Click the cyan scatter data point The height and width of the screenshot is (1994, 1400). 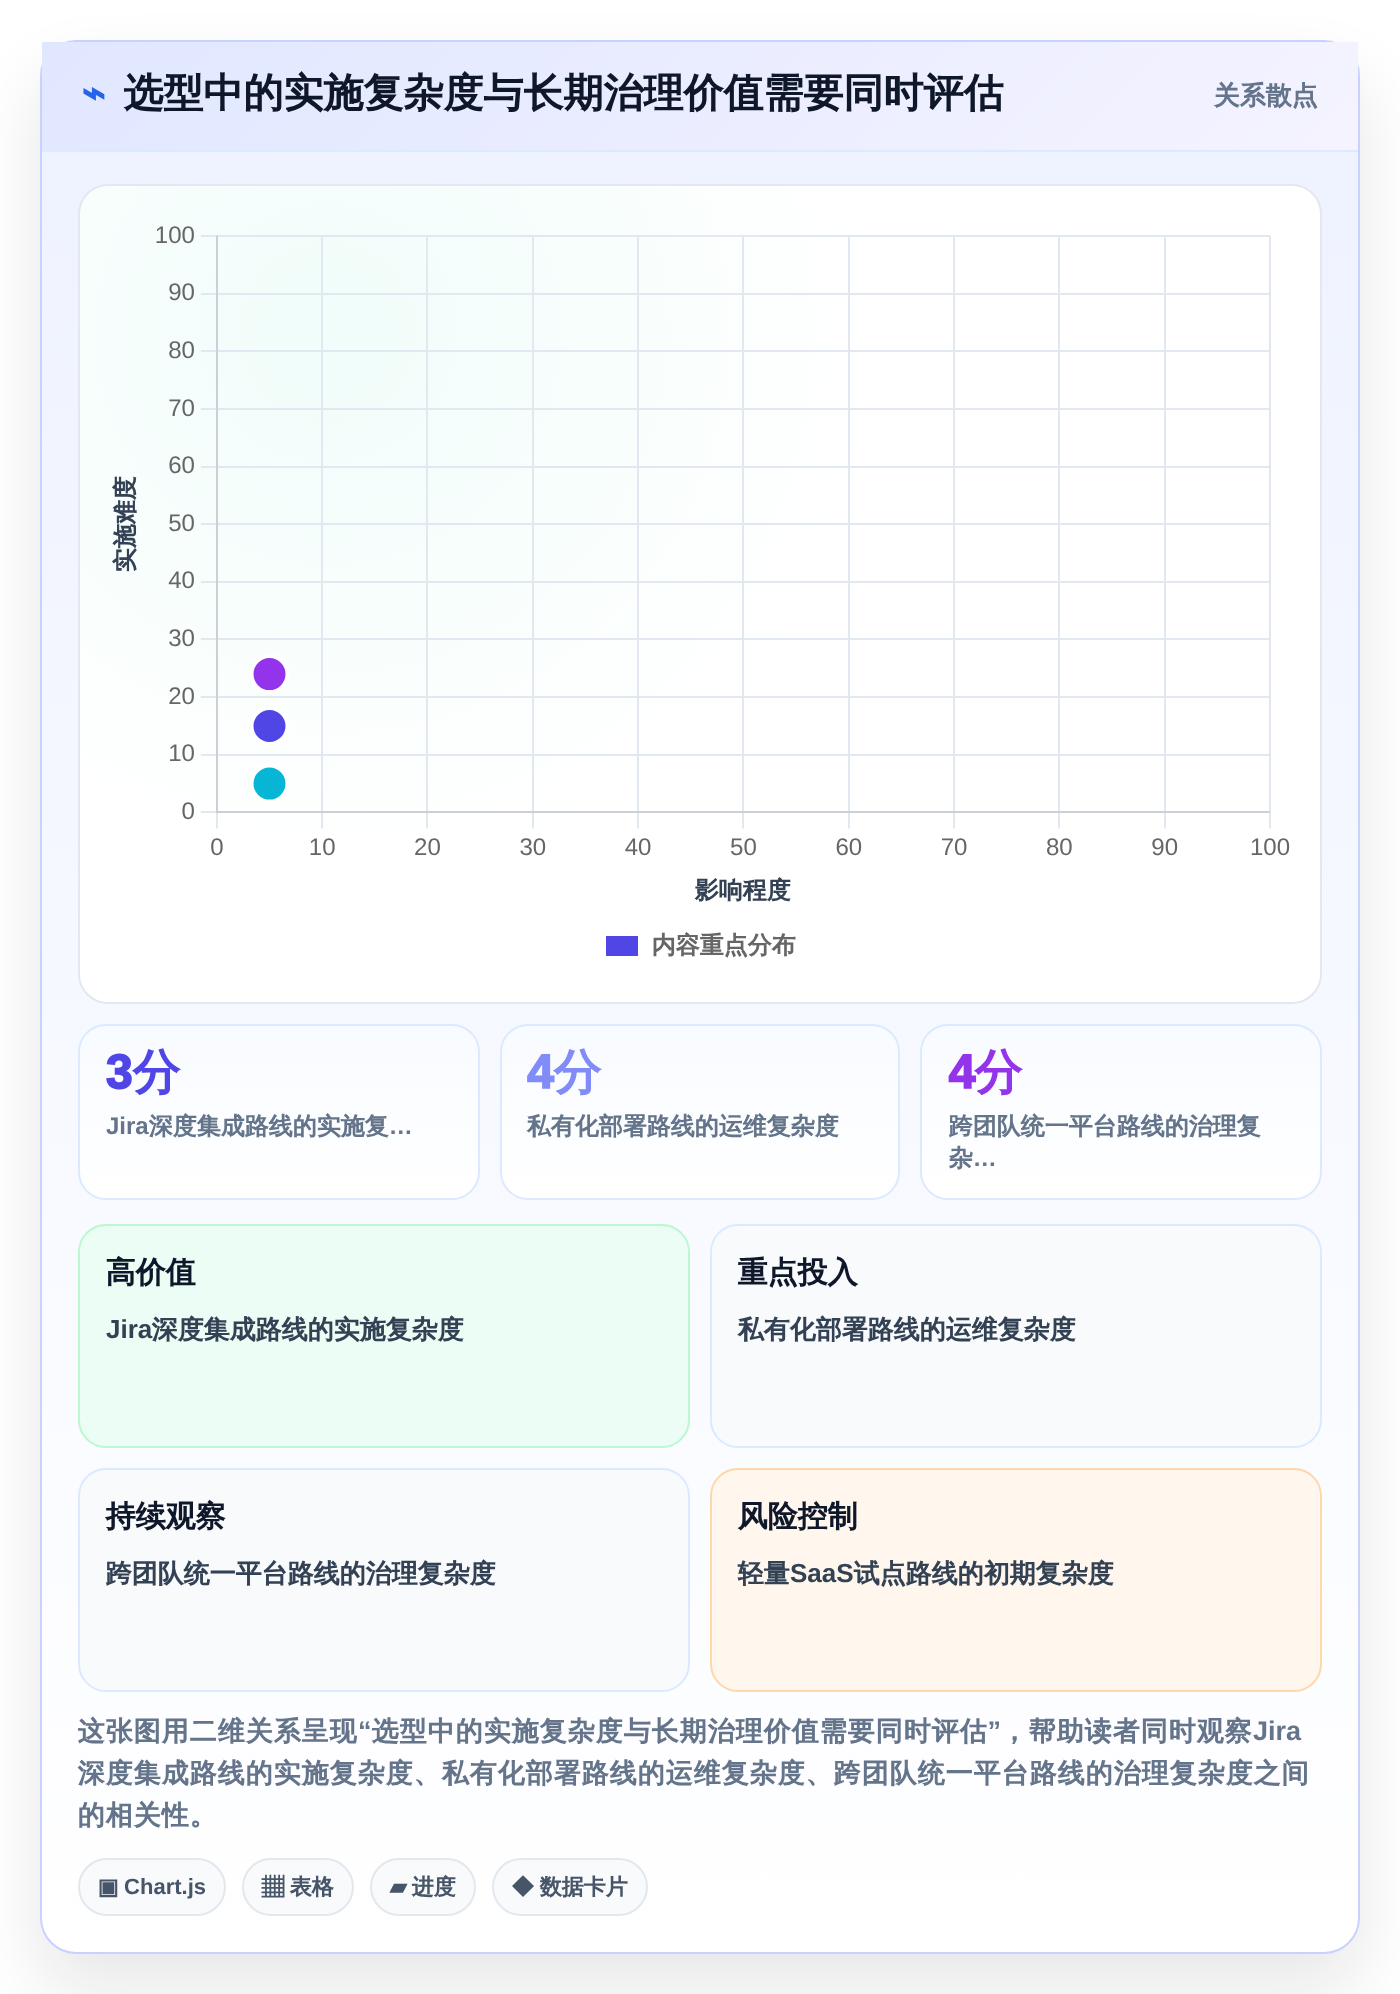coord(269,783)
